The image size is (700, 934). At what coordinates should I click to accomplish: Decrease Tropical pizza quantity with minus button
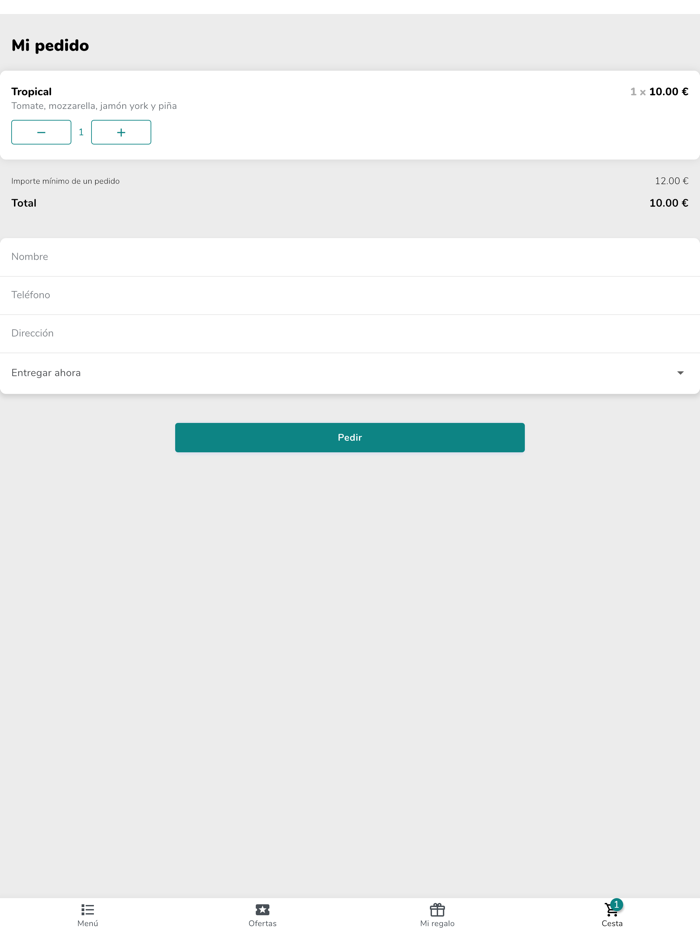tap(41, 132)
